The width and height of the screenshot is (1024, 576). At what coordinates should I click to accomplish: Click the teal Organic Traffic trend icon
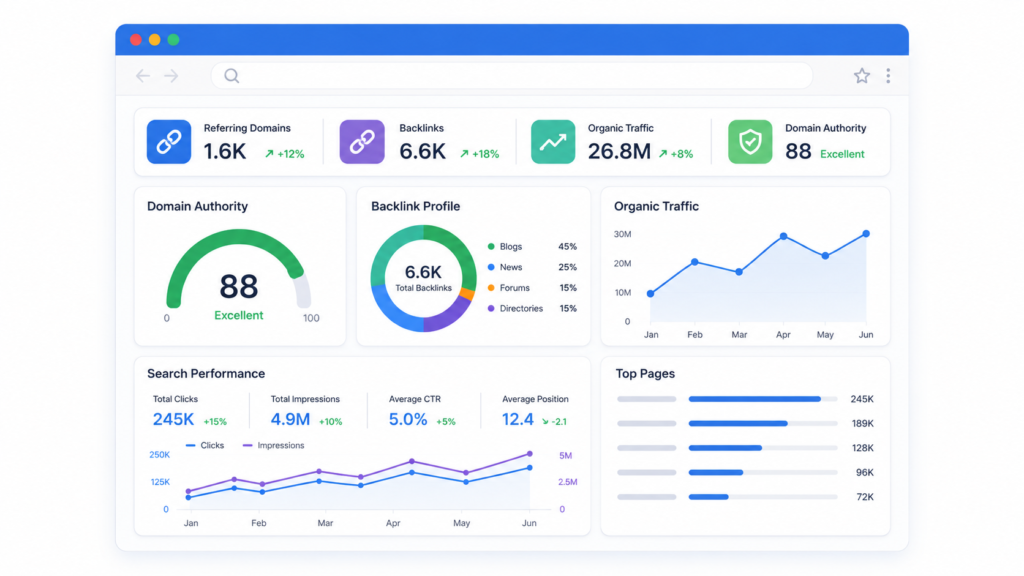[x=553, y=142]
